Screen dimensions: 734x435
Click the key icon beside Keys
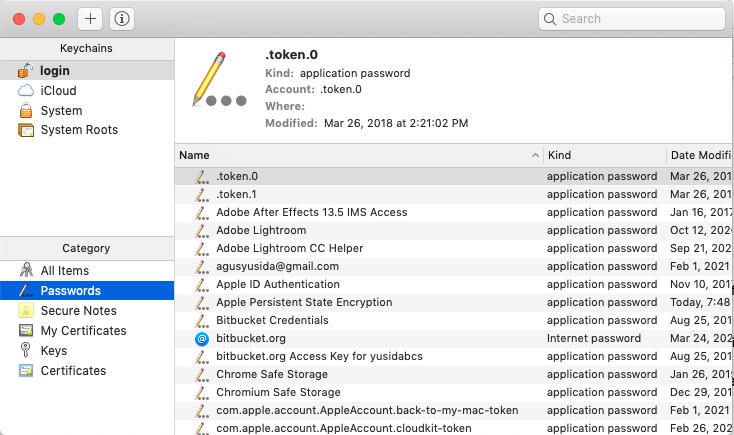click(x=26, y=350)
